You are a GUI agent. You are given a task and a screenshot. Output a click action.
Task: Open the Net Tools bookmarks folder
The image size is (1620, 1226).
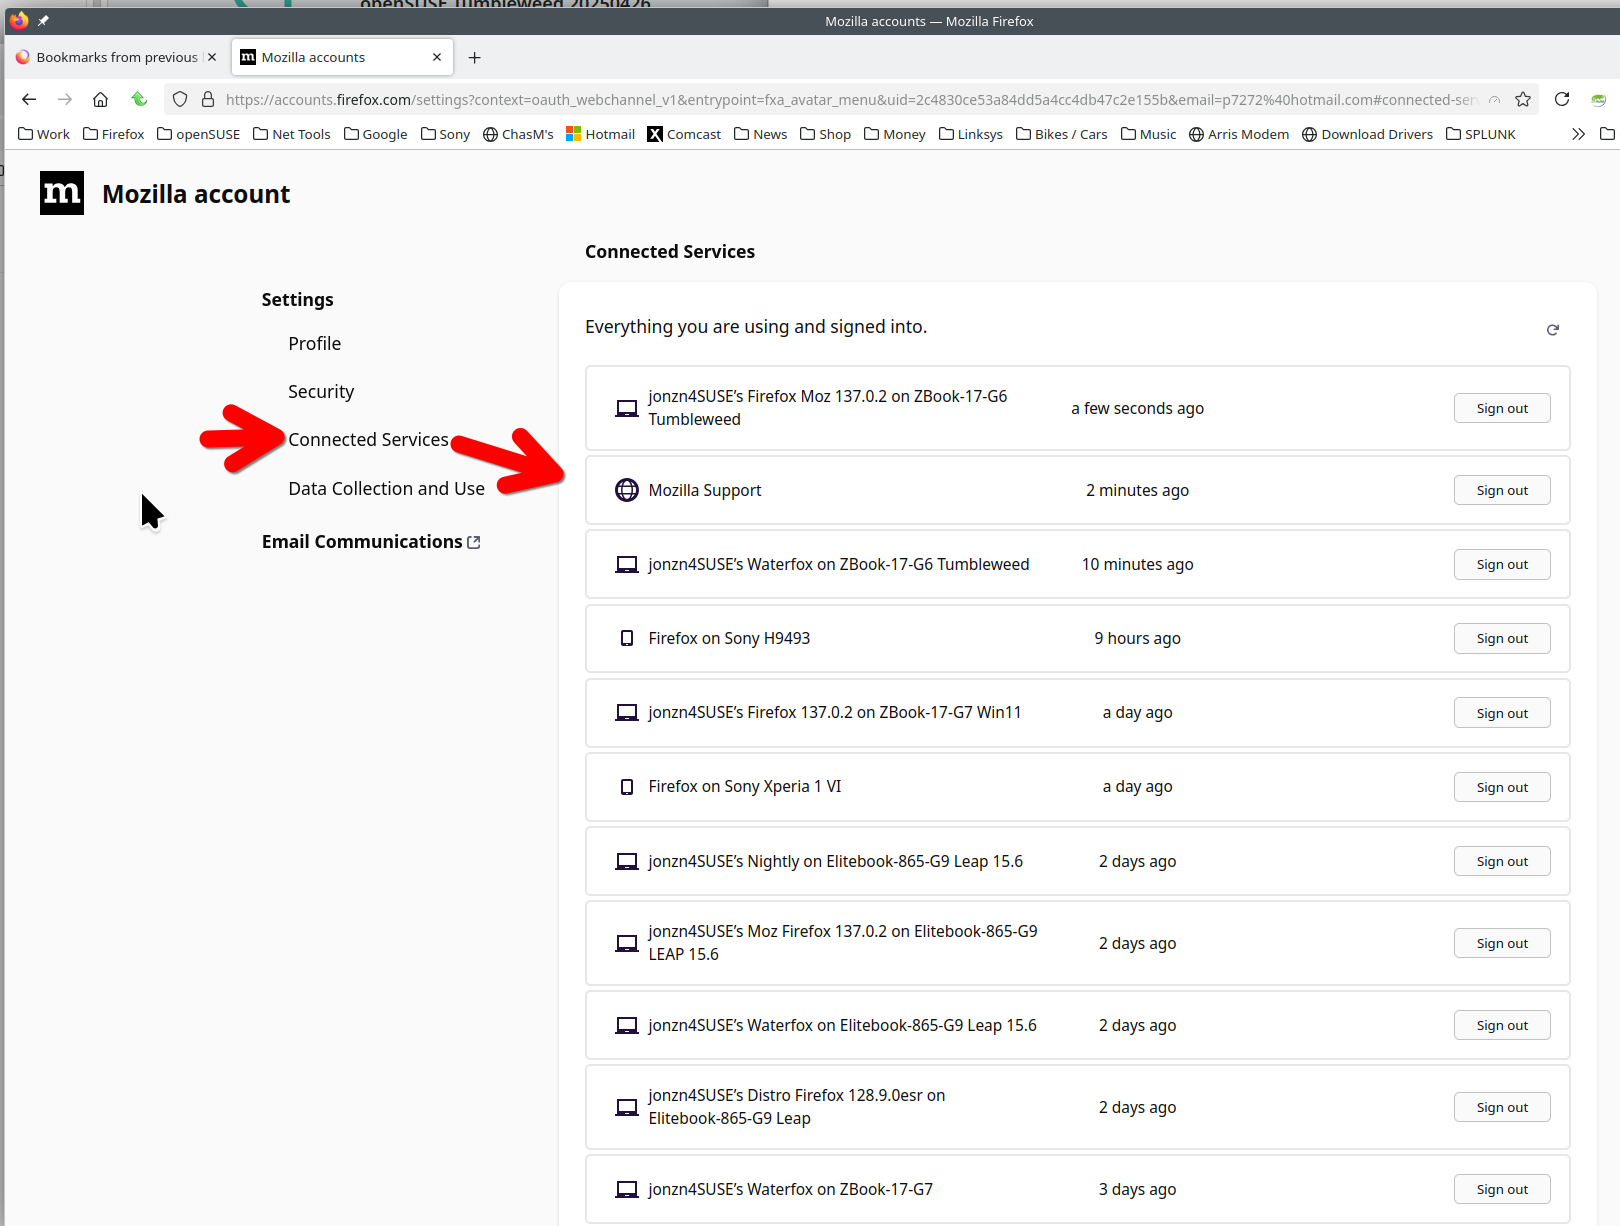[291, 134]
